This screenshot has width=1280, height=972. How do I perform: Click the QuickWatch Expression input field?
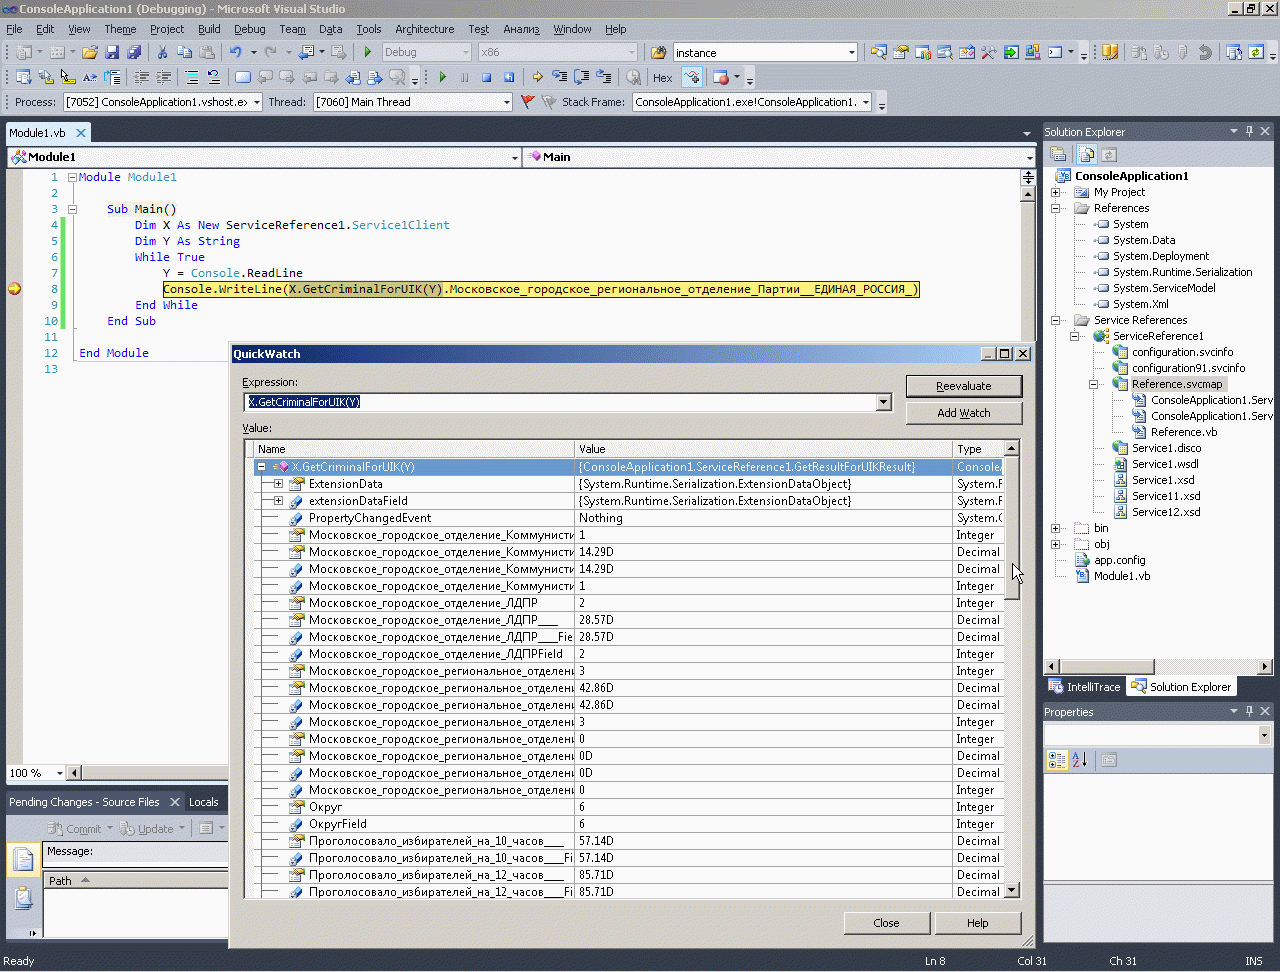[x=559, y=402]
